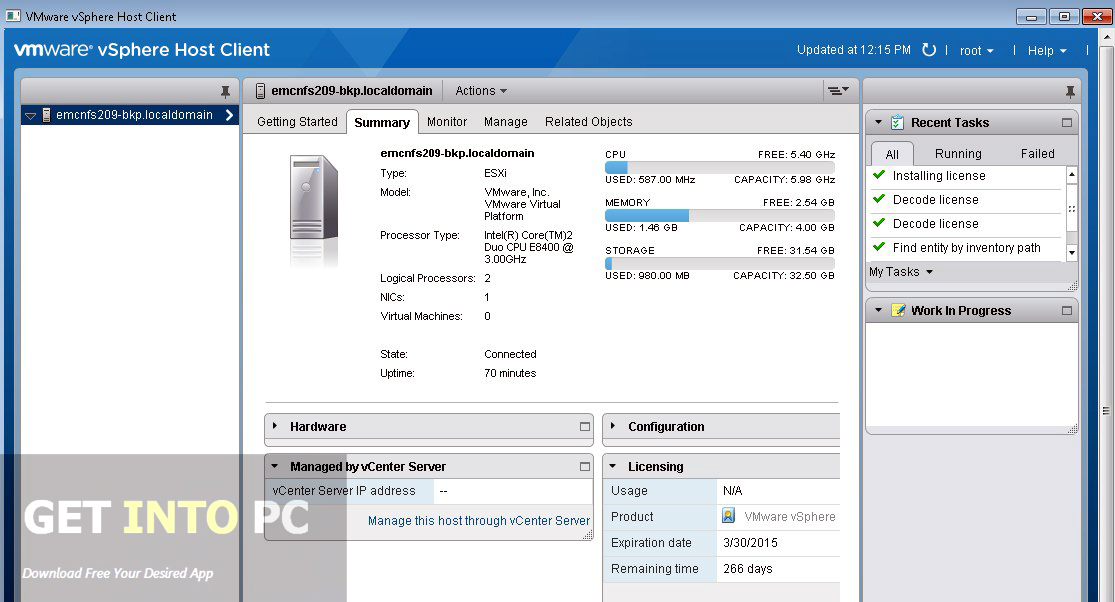
Task: Select emcnfs209-bkp.localdomain in the navigator
Action: [134, 115]
